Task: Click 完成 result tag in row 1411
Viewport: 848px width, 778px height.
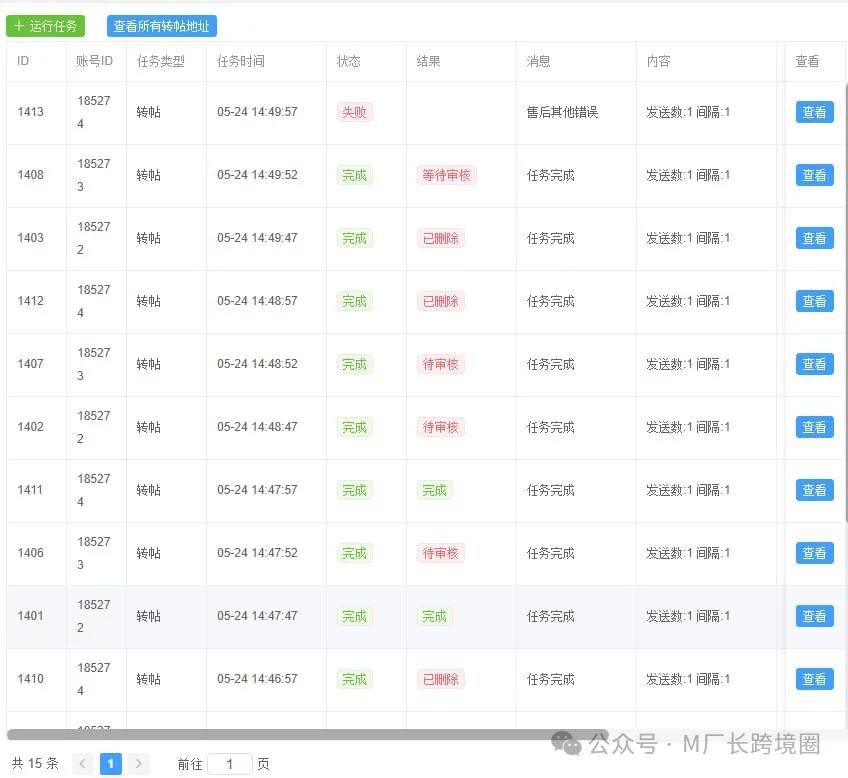Action: pos(435,490)
